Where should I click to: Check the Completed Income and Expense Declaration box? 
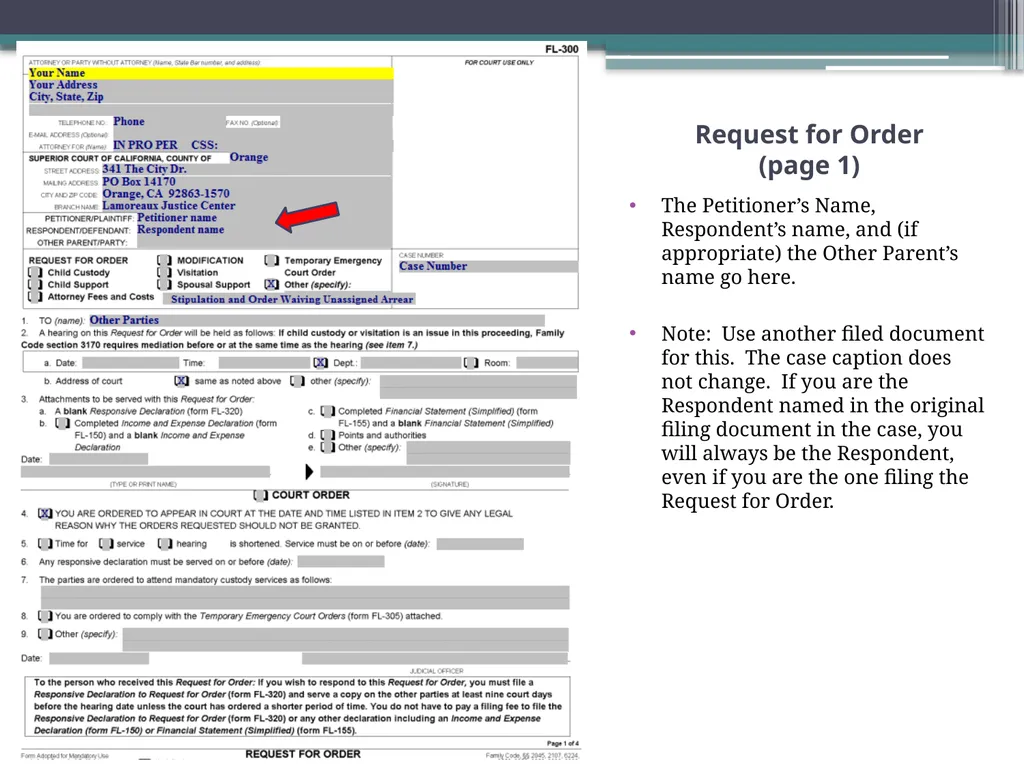63,423
